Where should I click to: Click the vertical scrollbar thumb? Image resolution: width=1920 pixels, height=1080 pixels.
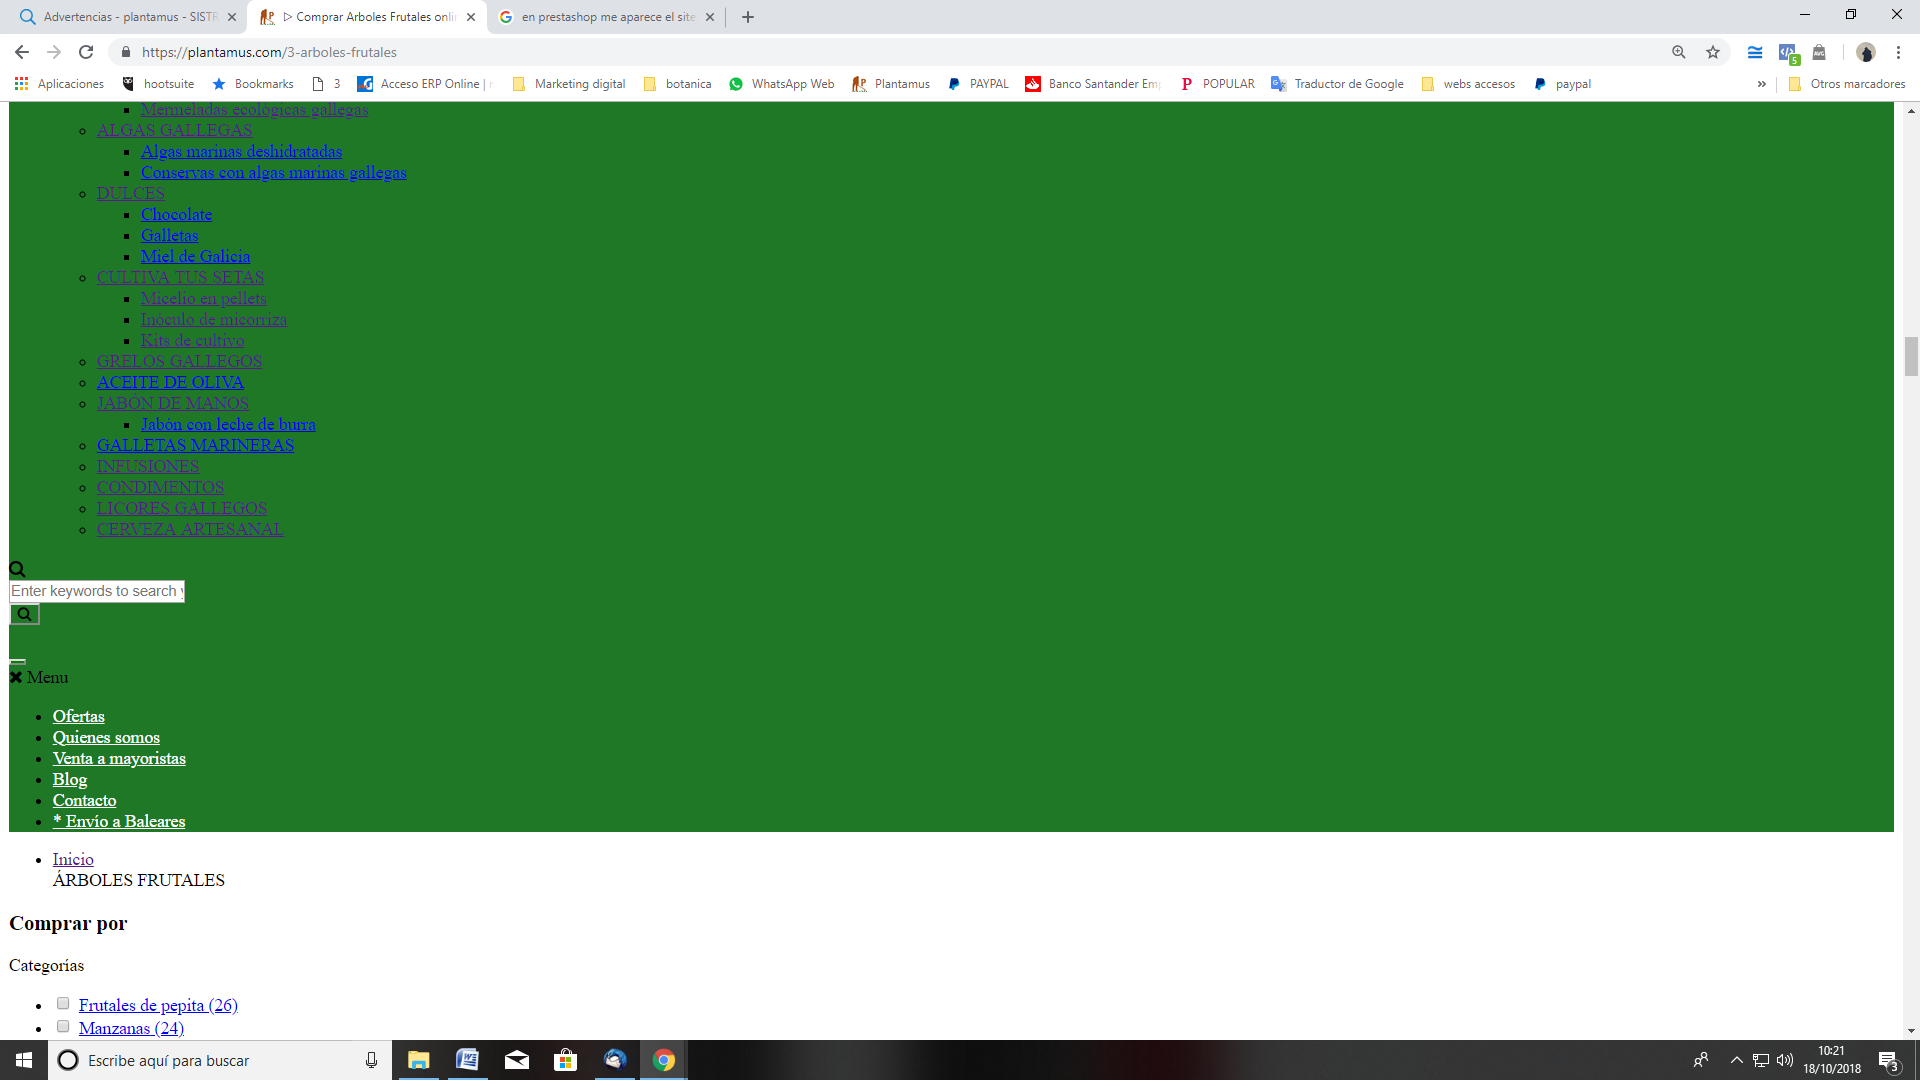[x=1911, y=357]
